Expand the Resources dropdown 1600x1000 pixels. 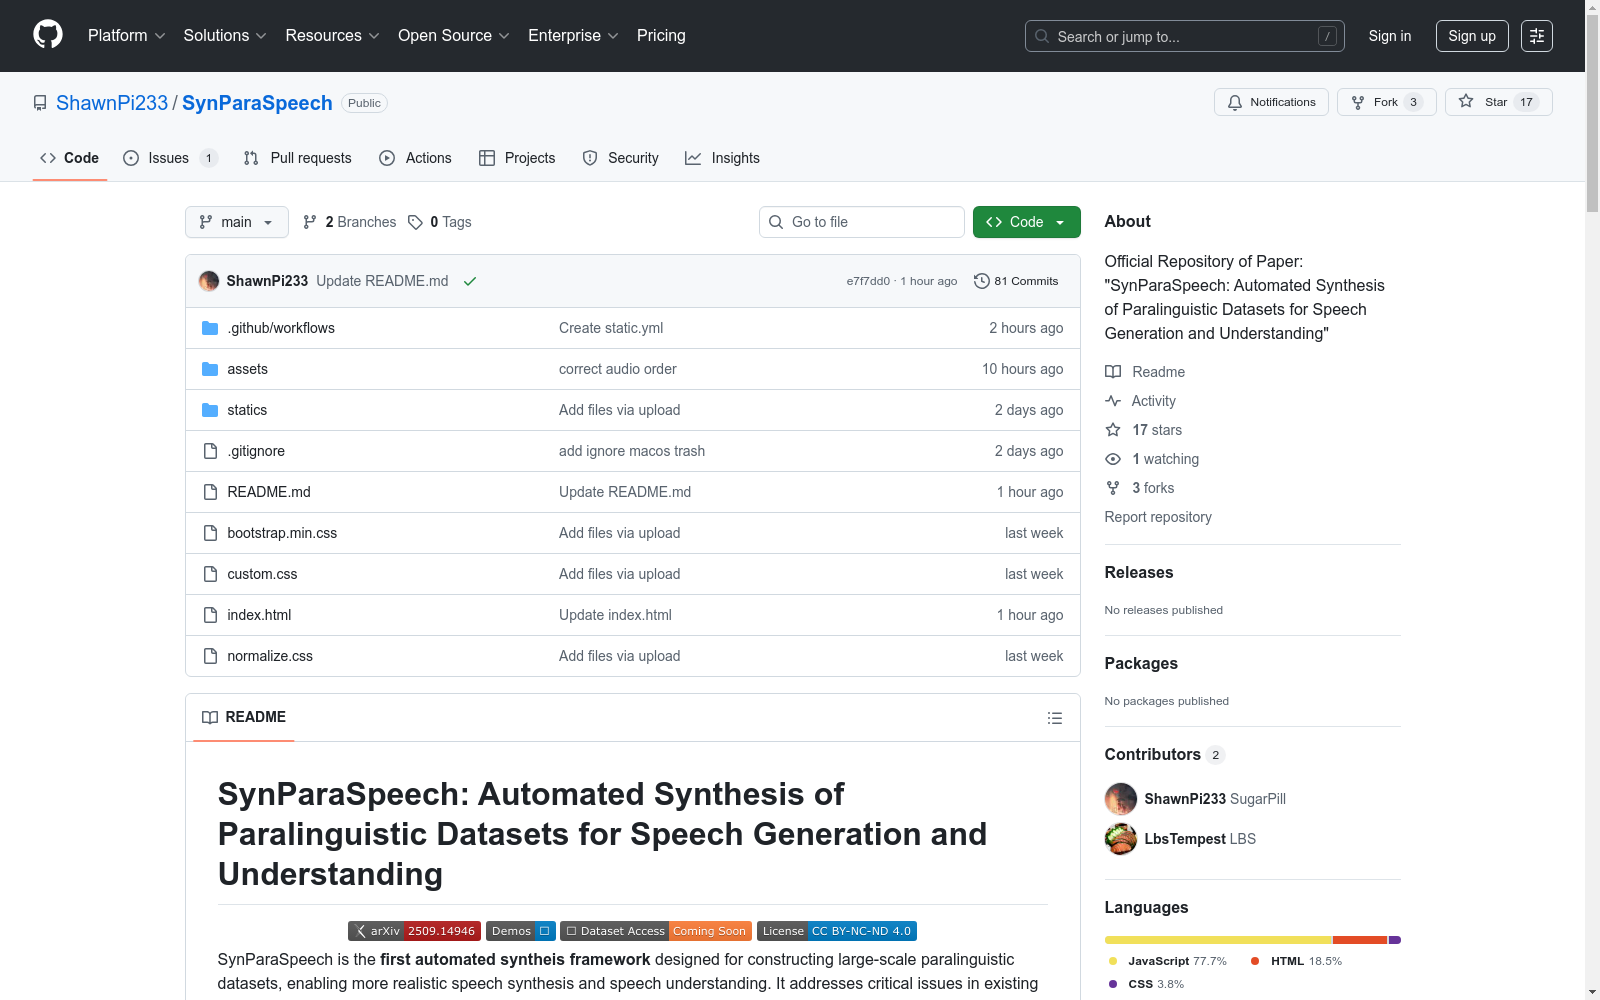[333, 36]
